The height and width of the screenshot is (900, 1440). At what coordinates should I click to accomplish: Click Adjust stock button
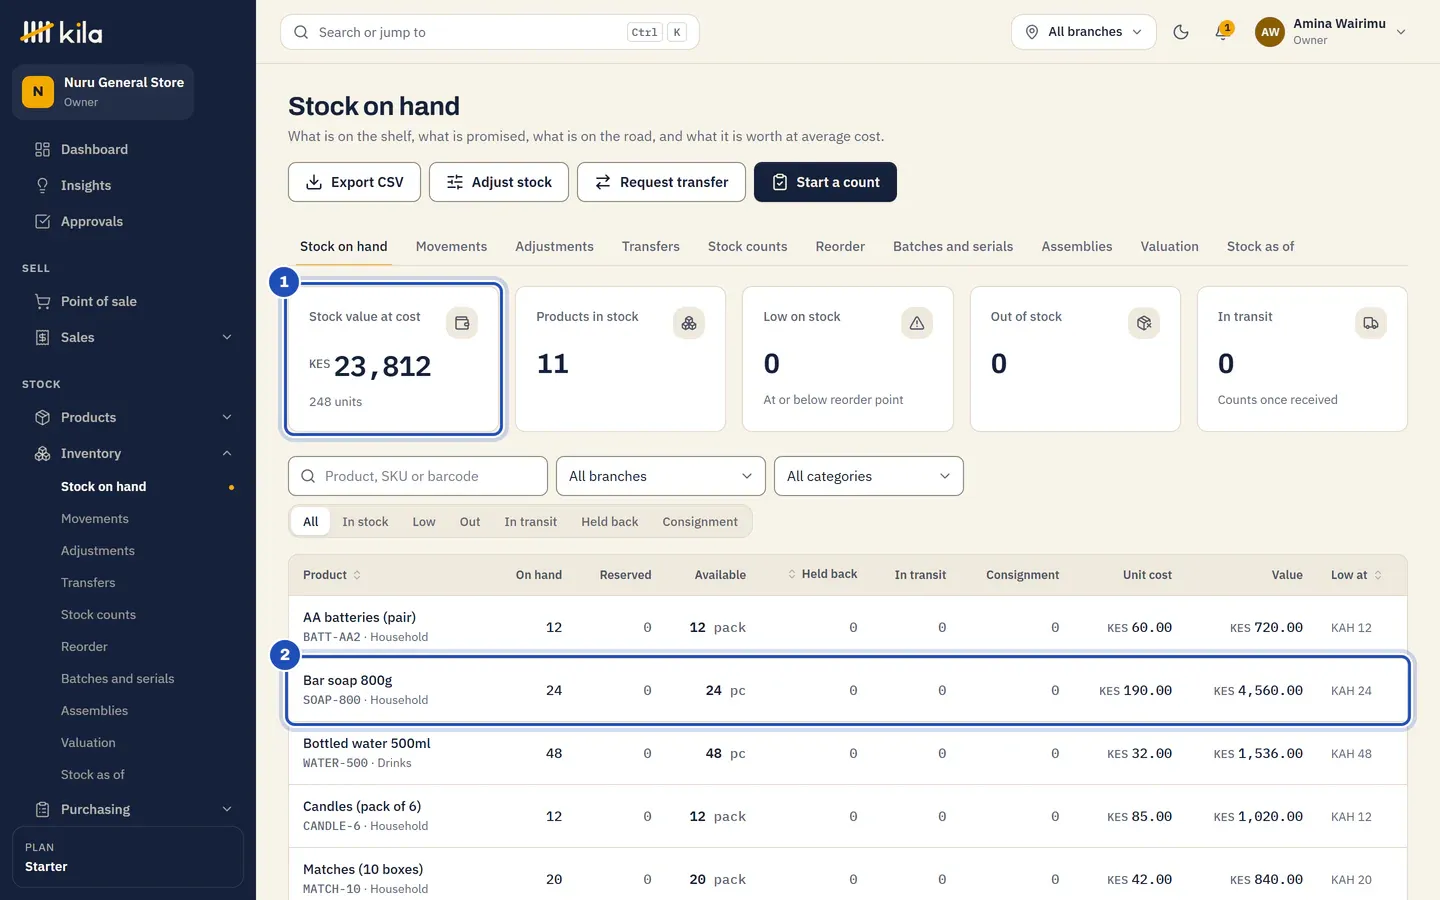click(x=499, y=182)
